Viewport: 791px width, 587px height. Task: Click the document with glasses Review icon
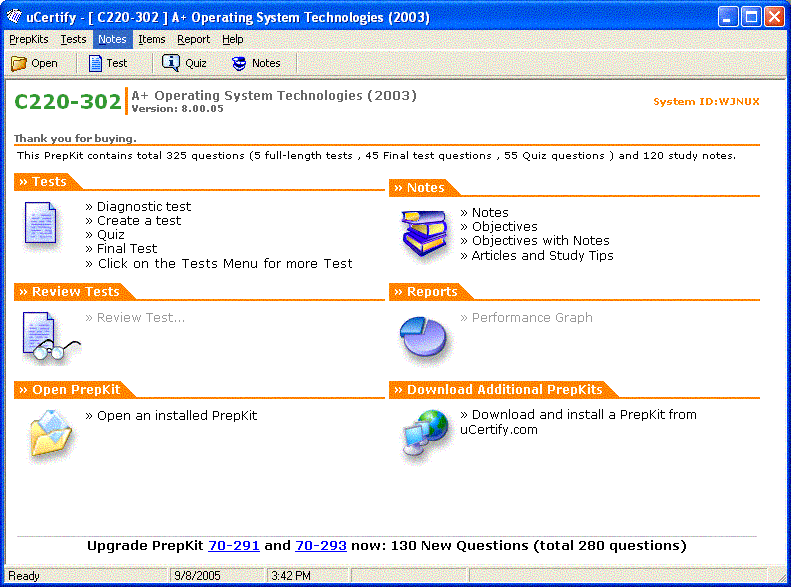click(50, 337)
